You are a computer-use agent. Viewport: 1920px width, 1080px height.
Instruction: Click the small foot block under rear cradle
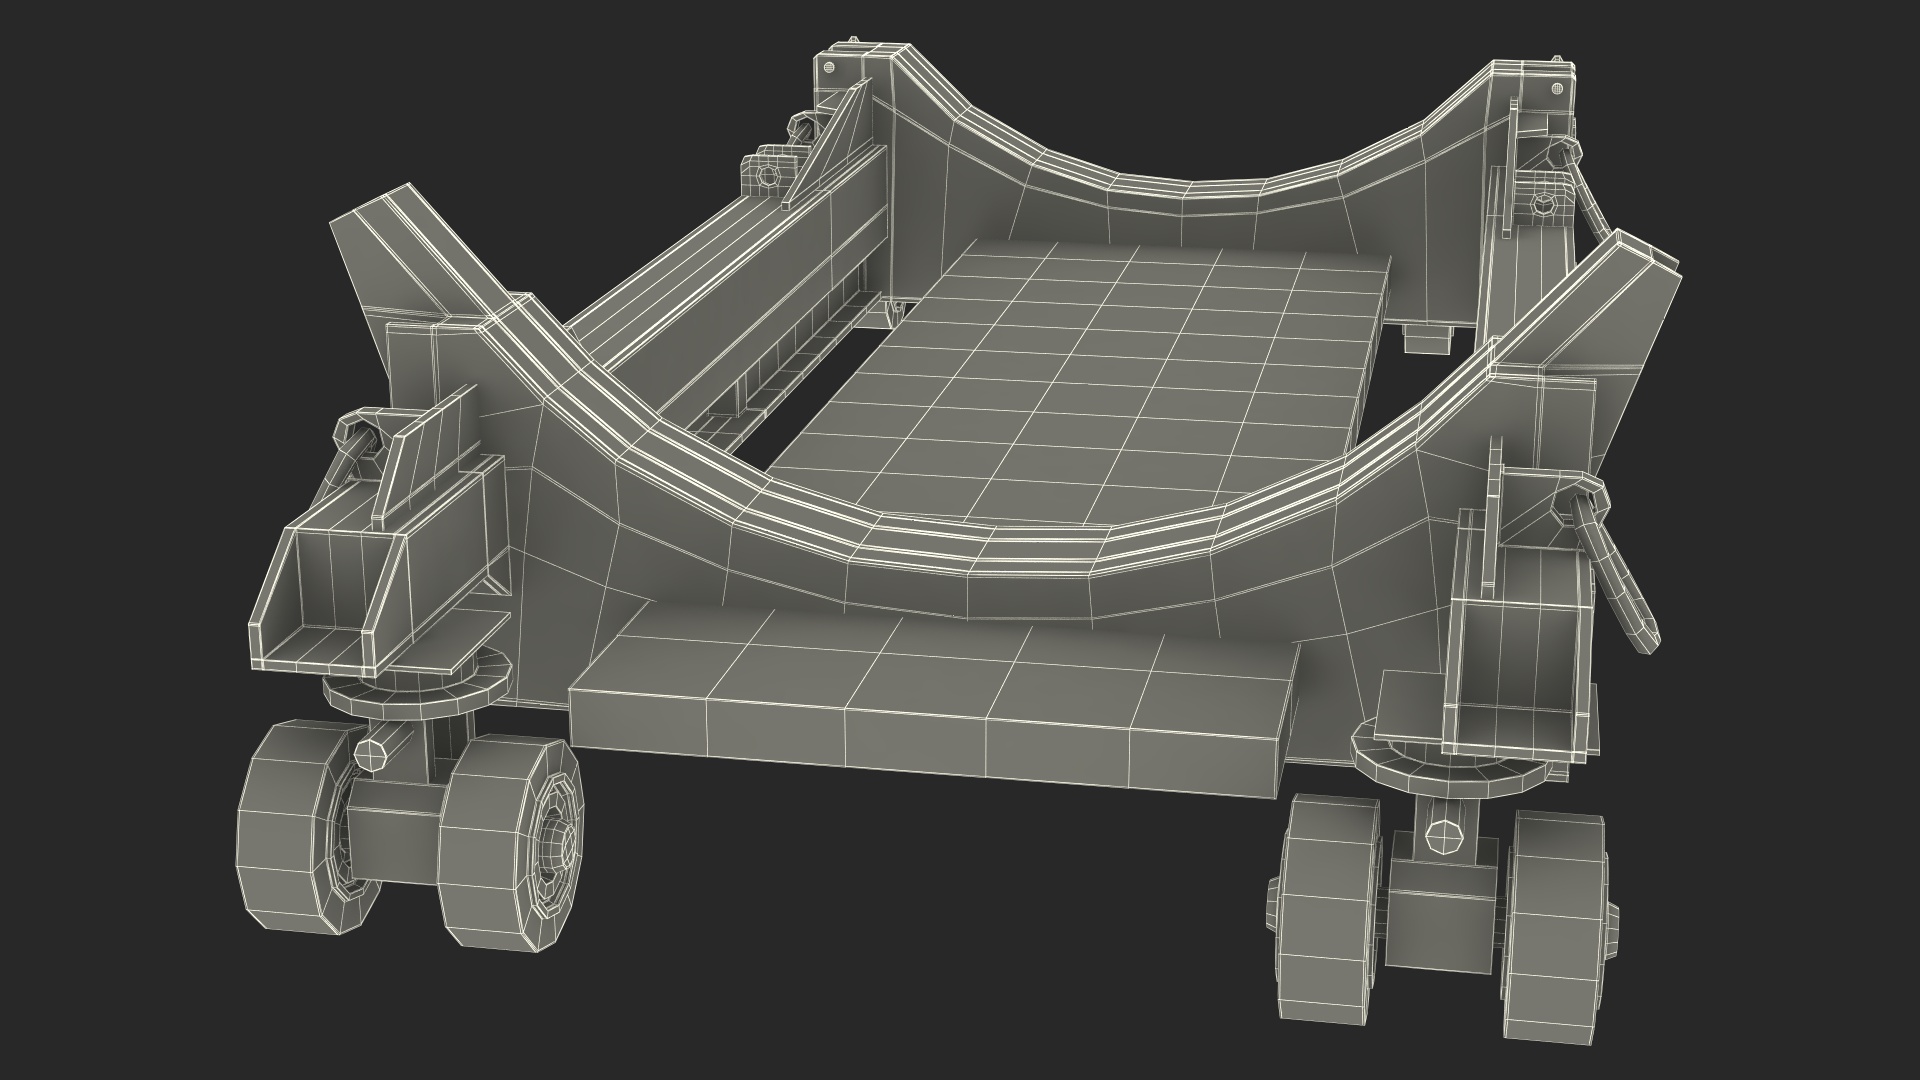click(1427, 340)
